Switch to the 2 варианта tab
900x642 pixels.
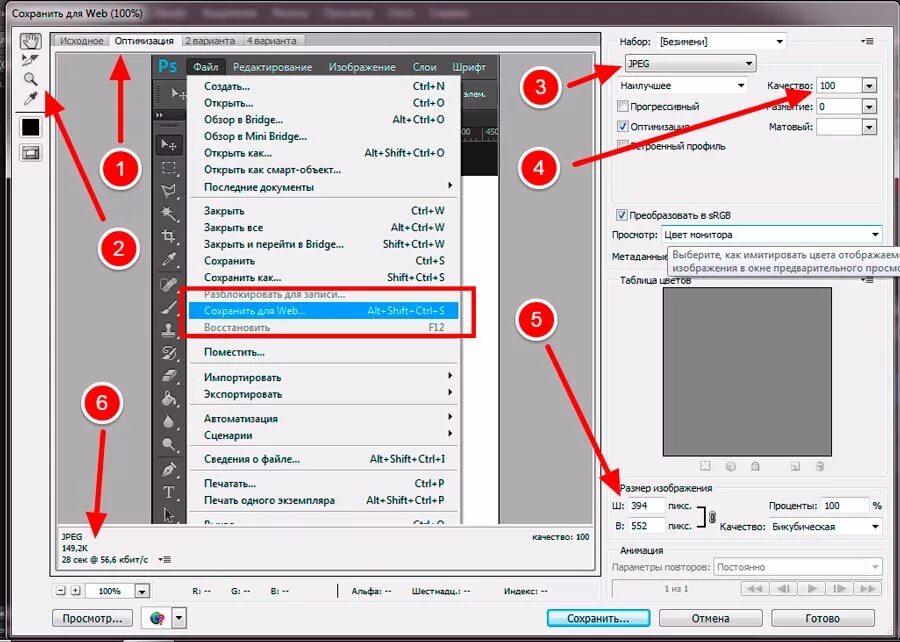(x=210, y=41)
